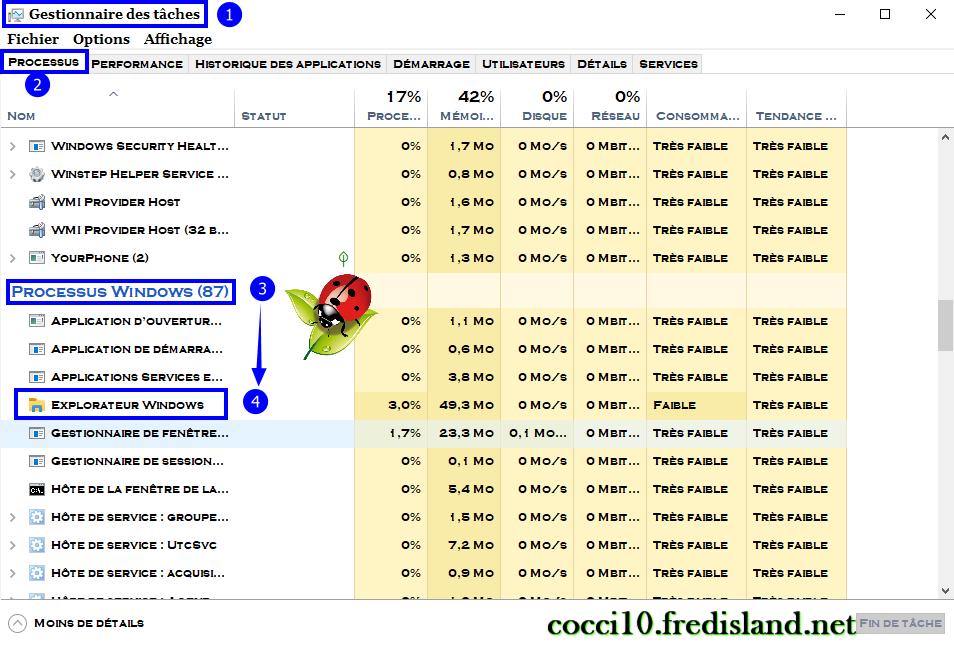Image resolution: width=954 pixels, height=648 pixels.
Task: Click the Applications Services e... icon
Action: [x=37, y=377]
